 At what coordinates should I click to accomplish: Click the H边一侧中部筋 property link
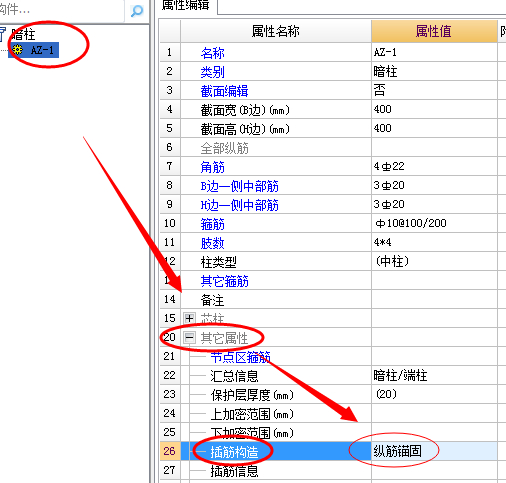click(x=239, y=205)
